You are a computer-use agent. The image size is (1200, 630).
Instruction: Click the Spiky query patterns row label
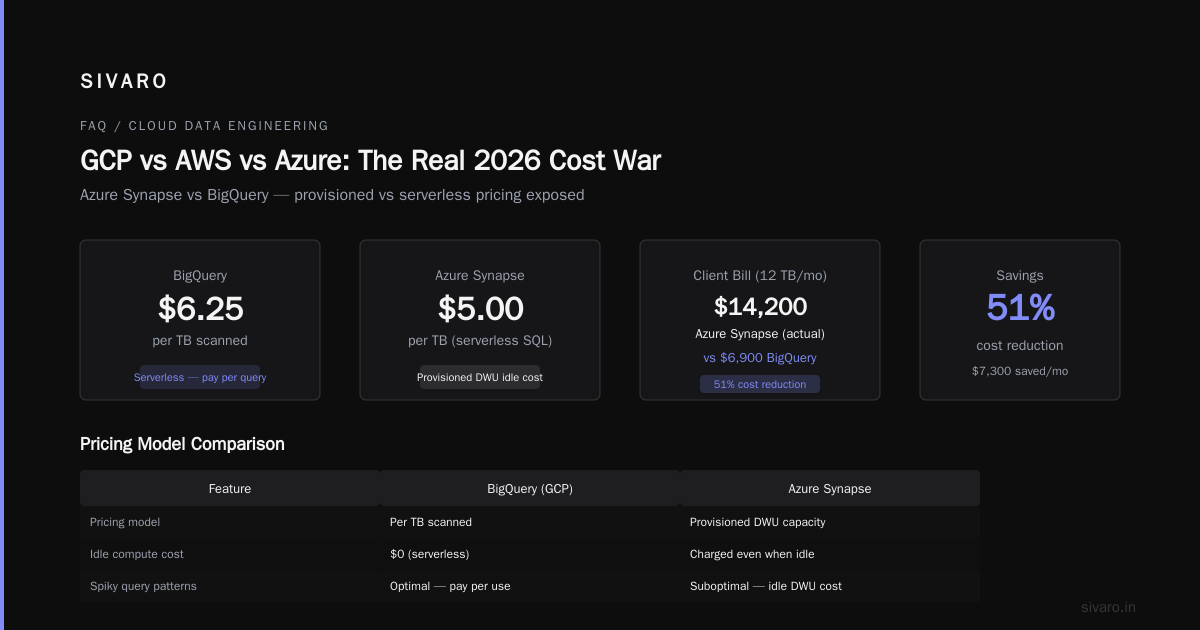(x=143, y=586)
